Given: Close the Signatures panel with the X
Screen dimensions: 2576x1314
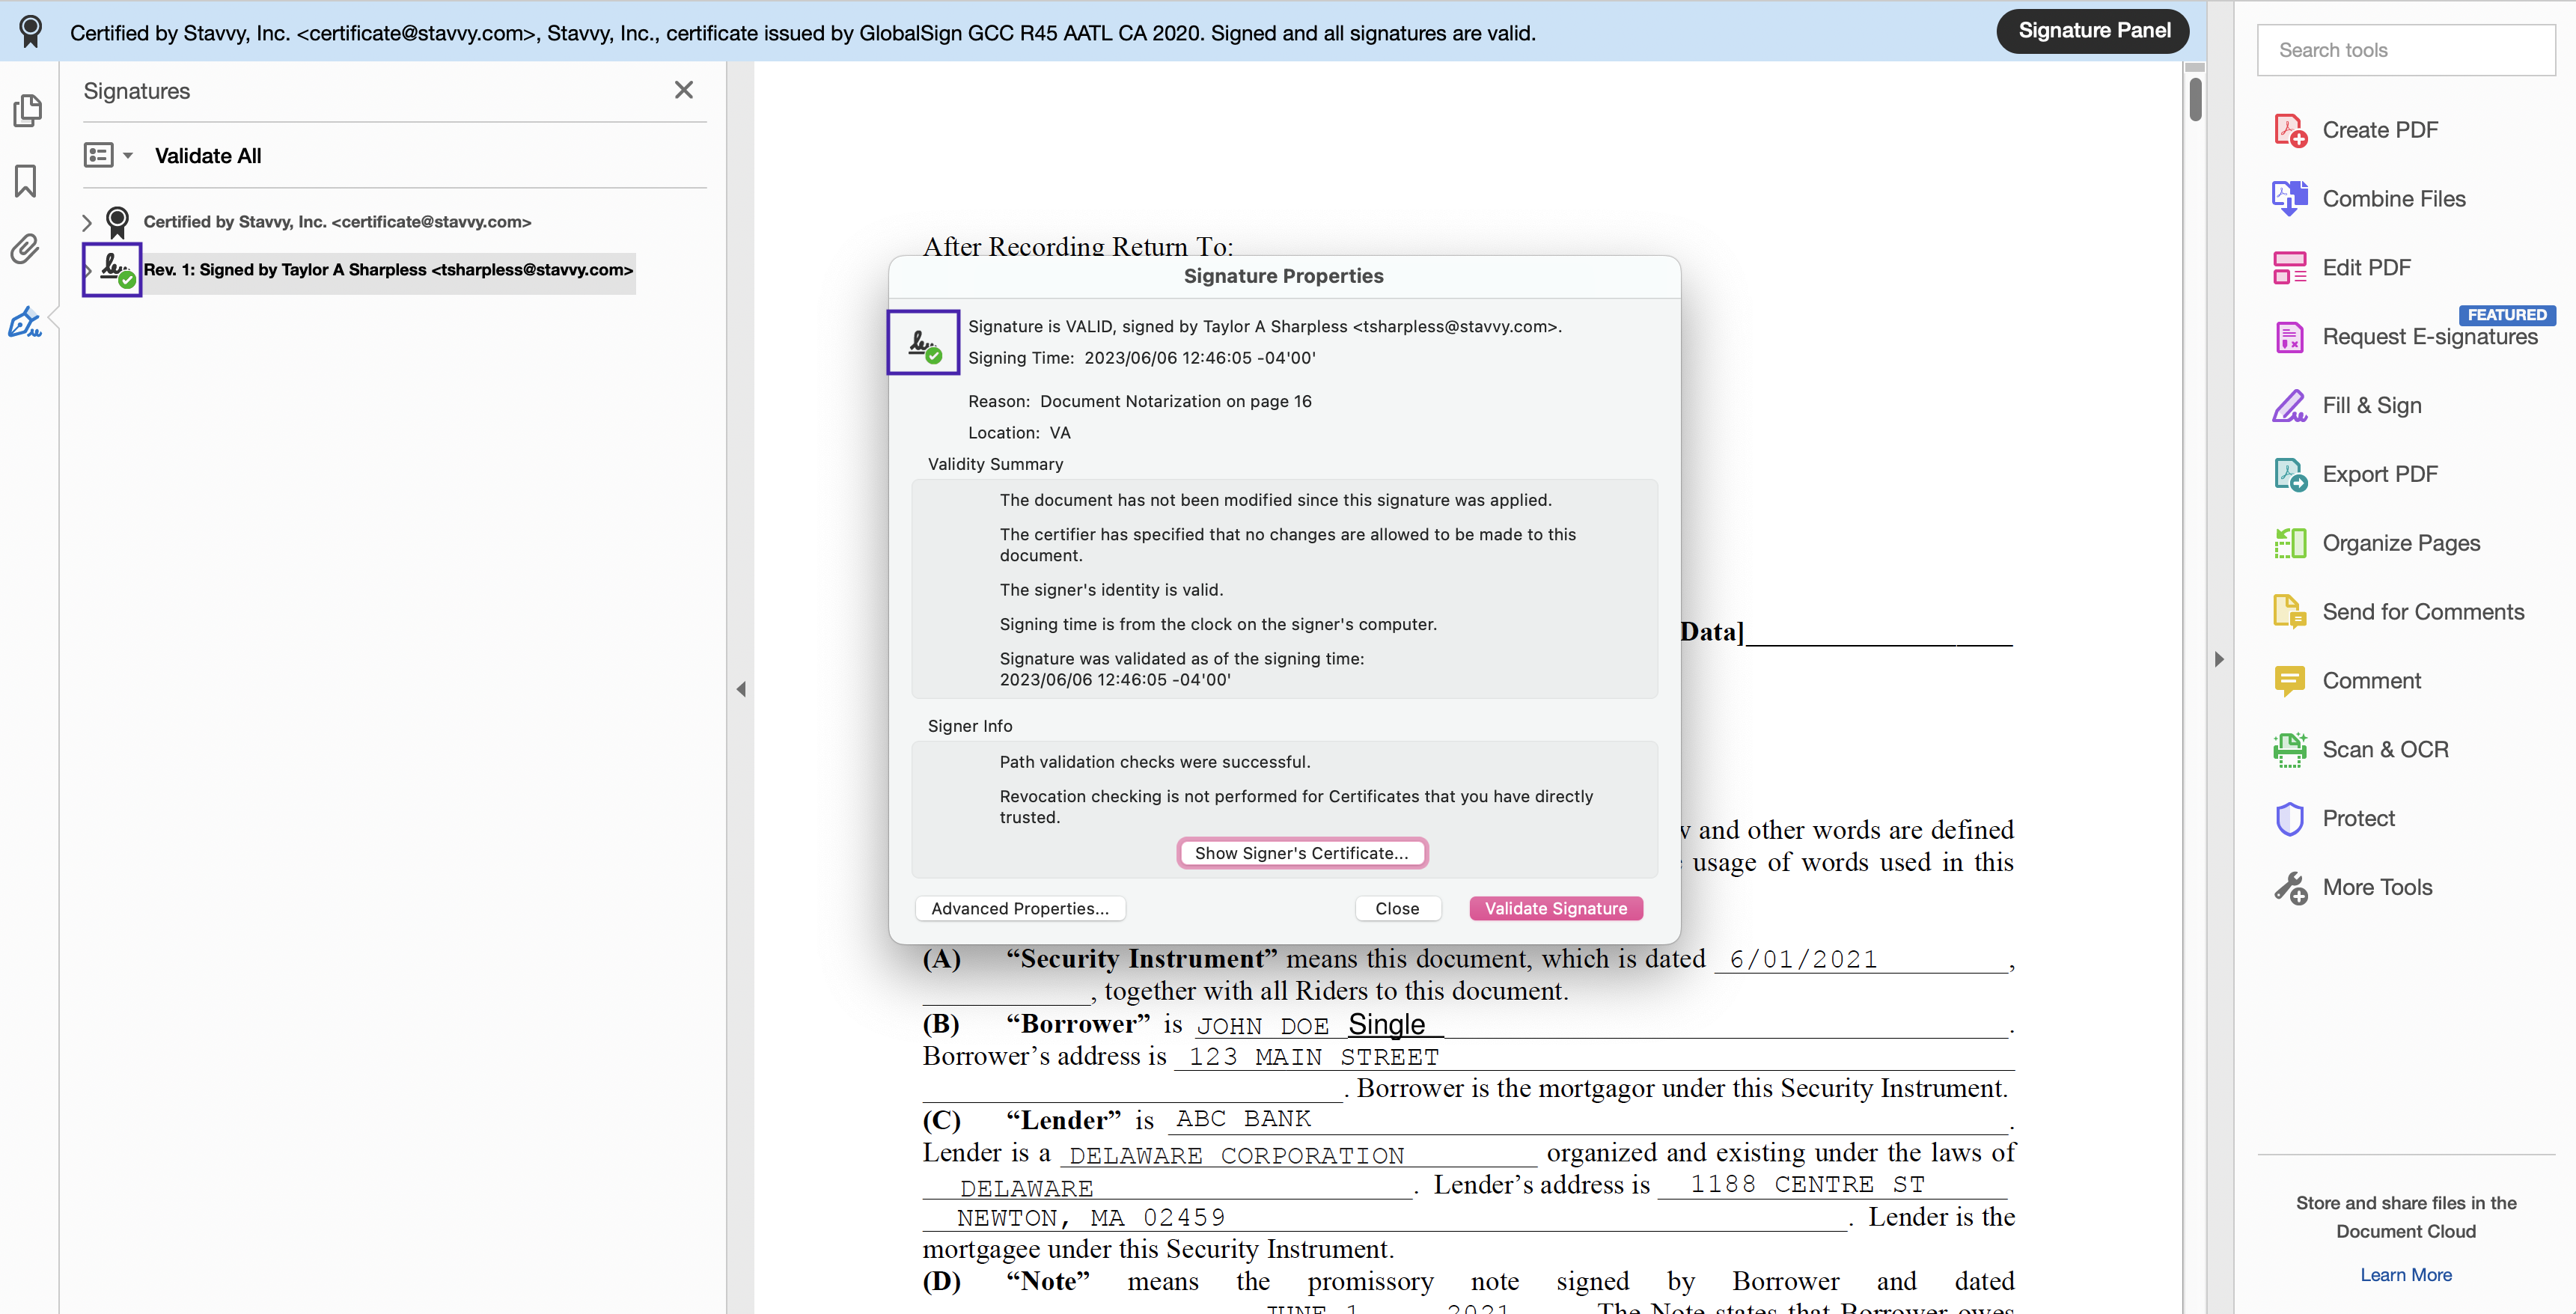Looking at the screenshot, I should (x=684, y=90).
